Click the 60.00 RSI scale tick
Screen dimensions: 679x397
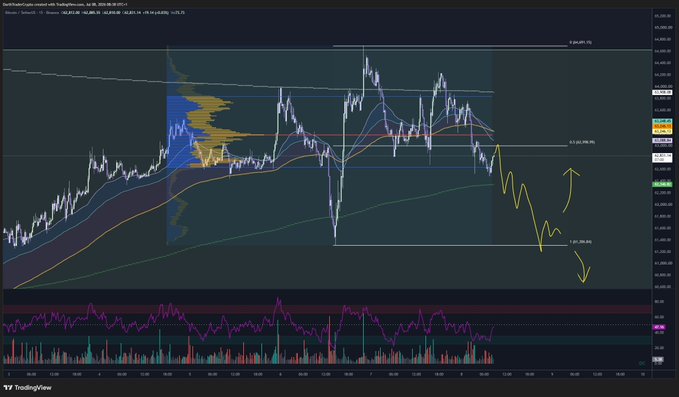[x=659, y=317]
